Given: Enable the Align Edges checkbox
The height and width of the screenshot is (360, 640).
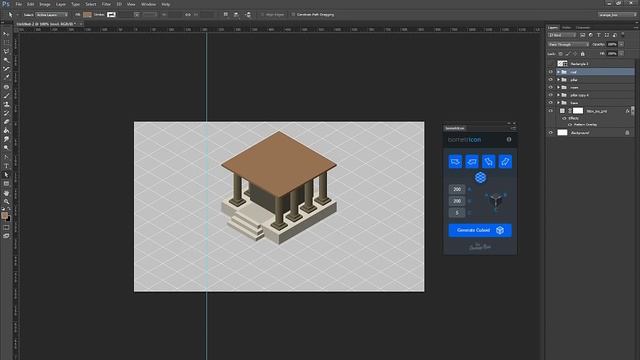Looking at the screenshot, I should click(262, 15).
